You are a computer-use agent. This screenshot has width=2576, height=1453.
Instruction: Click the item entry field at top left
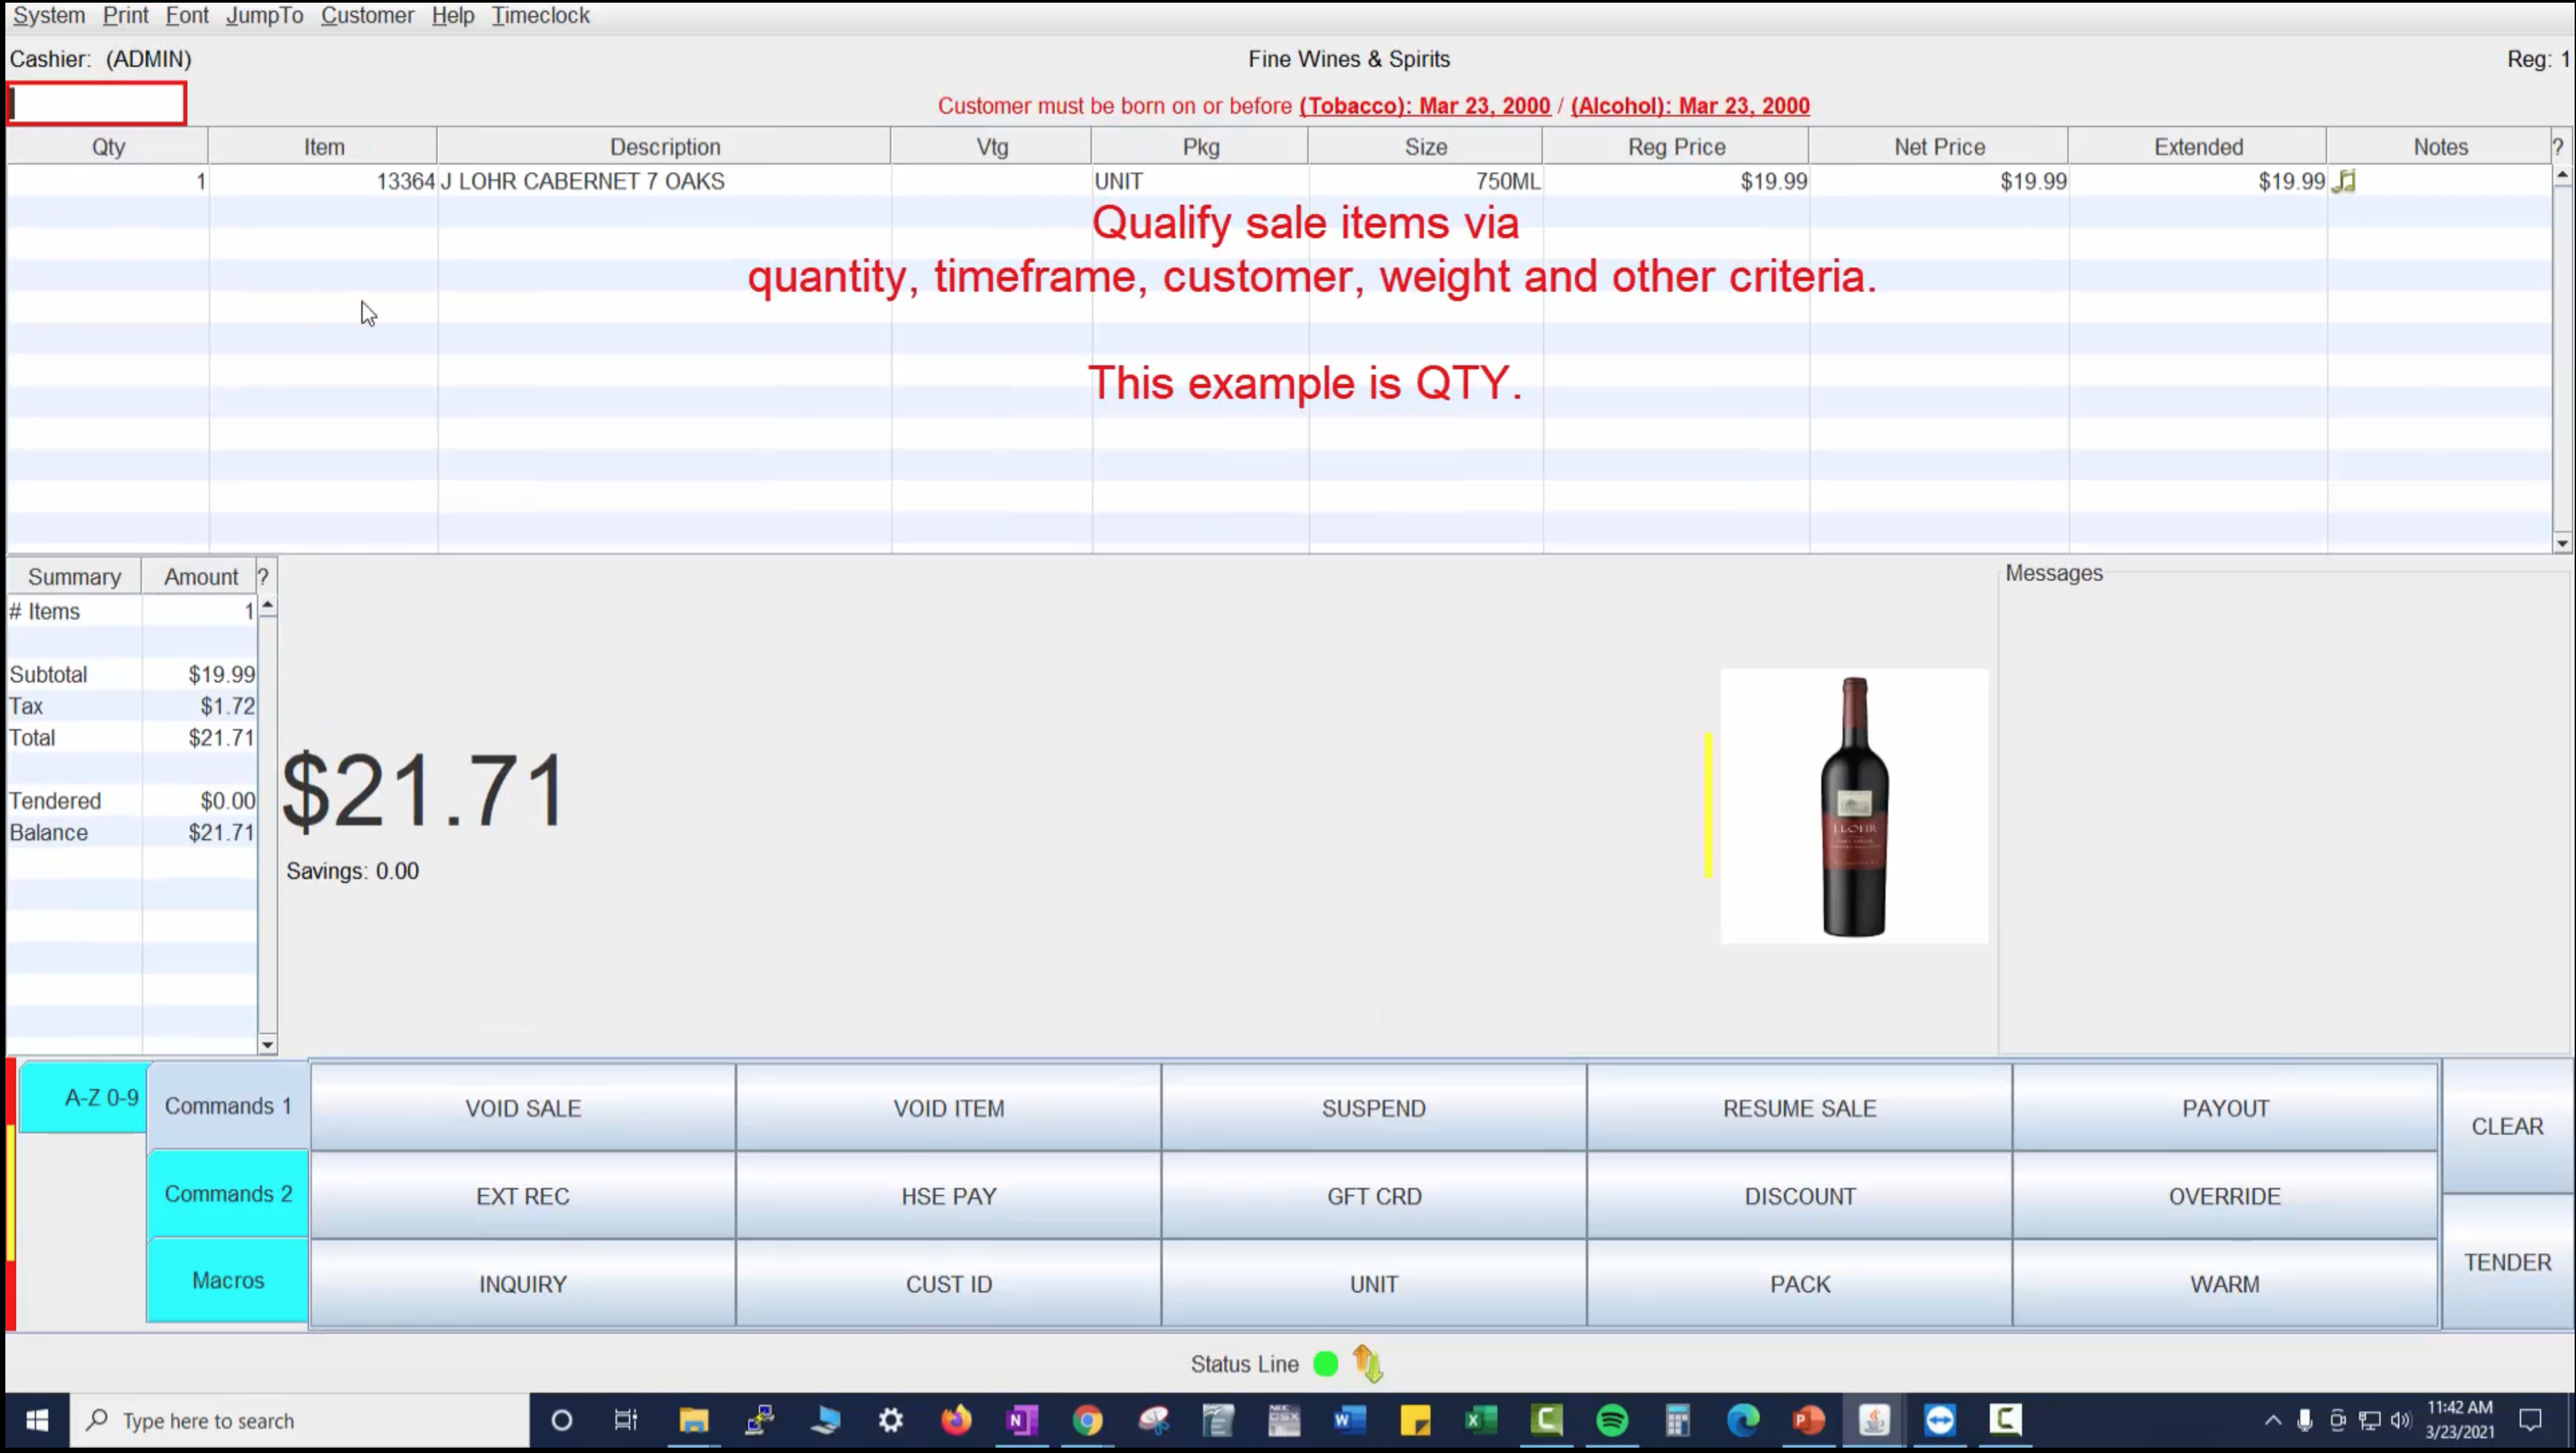(x=96, y=103)
